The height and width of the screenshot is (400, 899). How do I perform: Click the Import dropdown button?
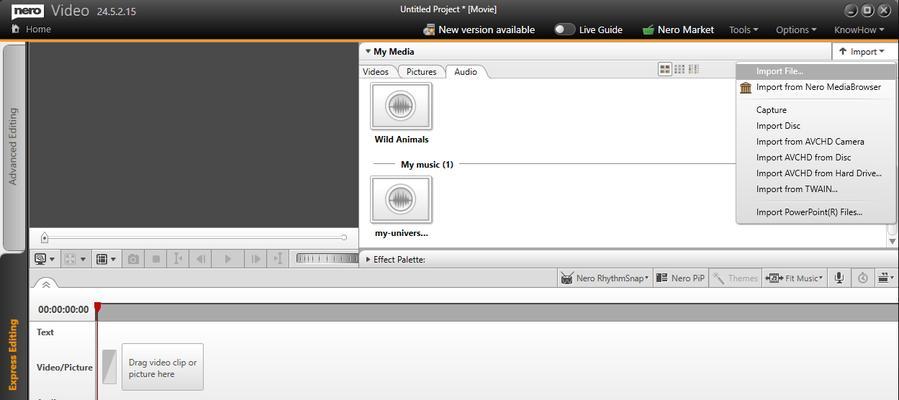pyautogui.click(x=862, y=52)
